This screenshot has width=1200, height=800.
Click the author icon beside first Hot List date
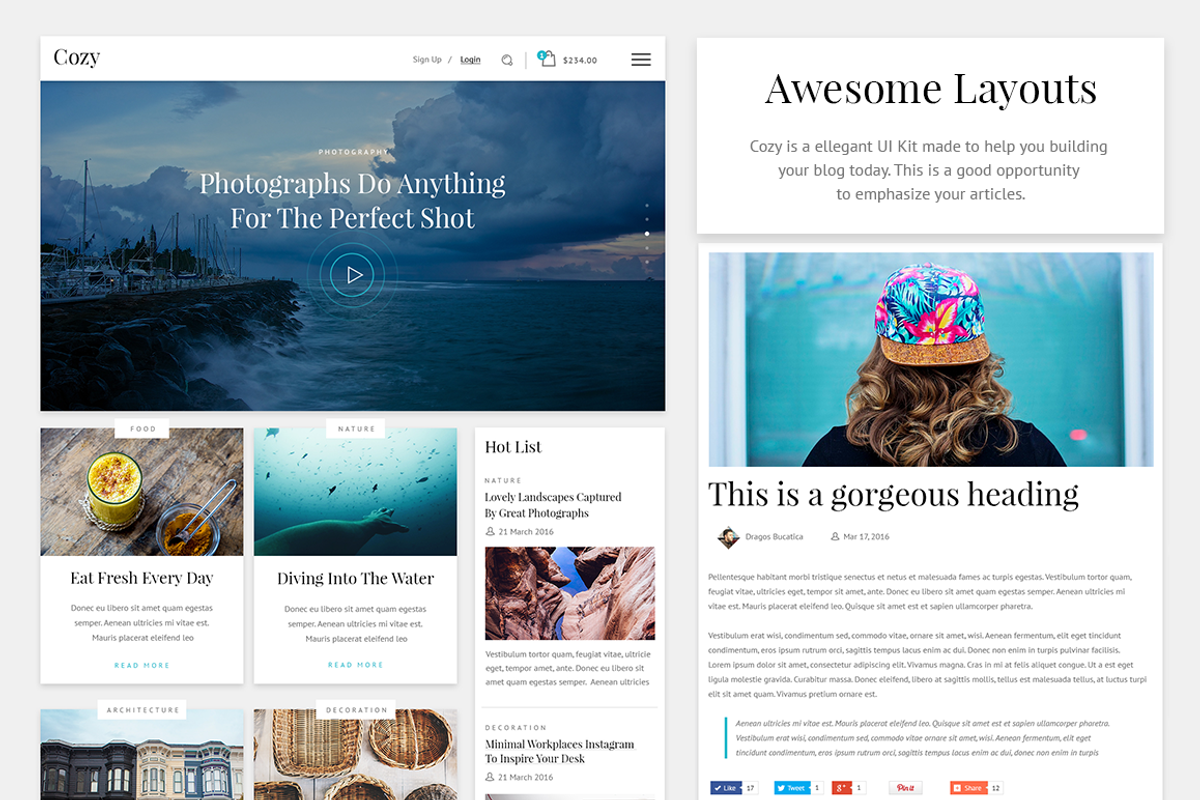490,532
